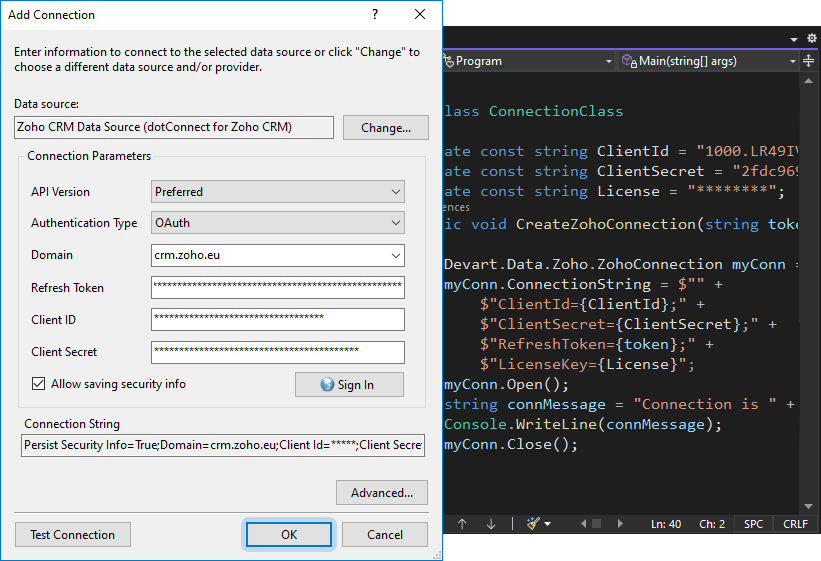The image size is (821, 561).
Task: Click the Cancel button
Action: pos(385,534)
